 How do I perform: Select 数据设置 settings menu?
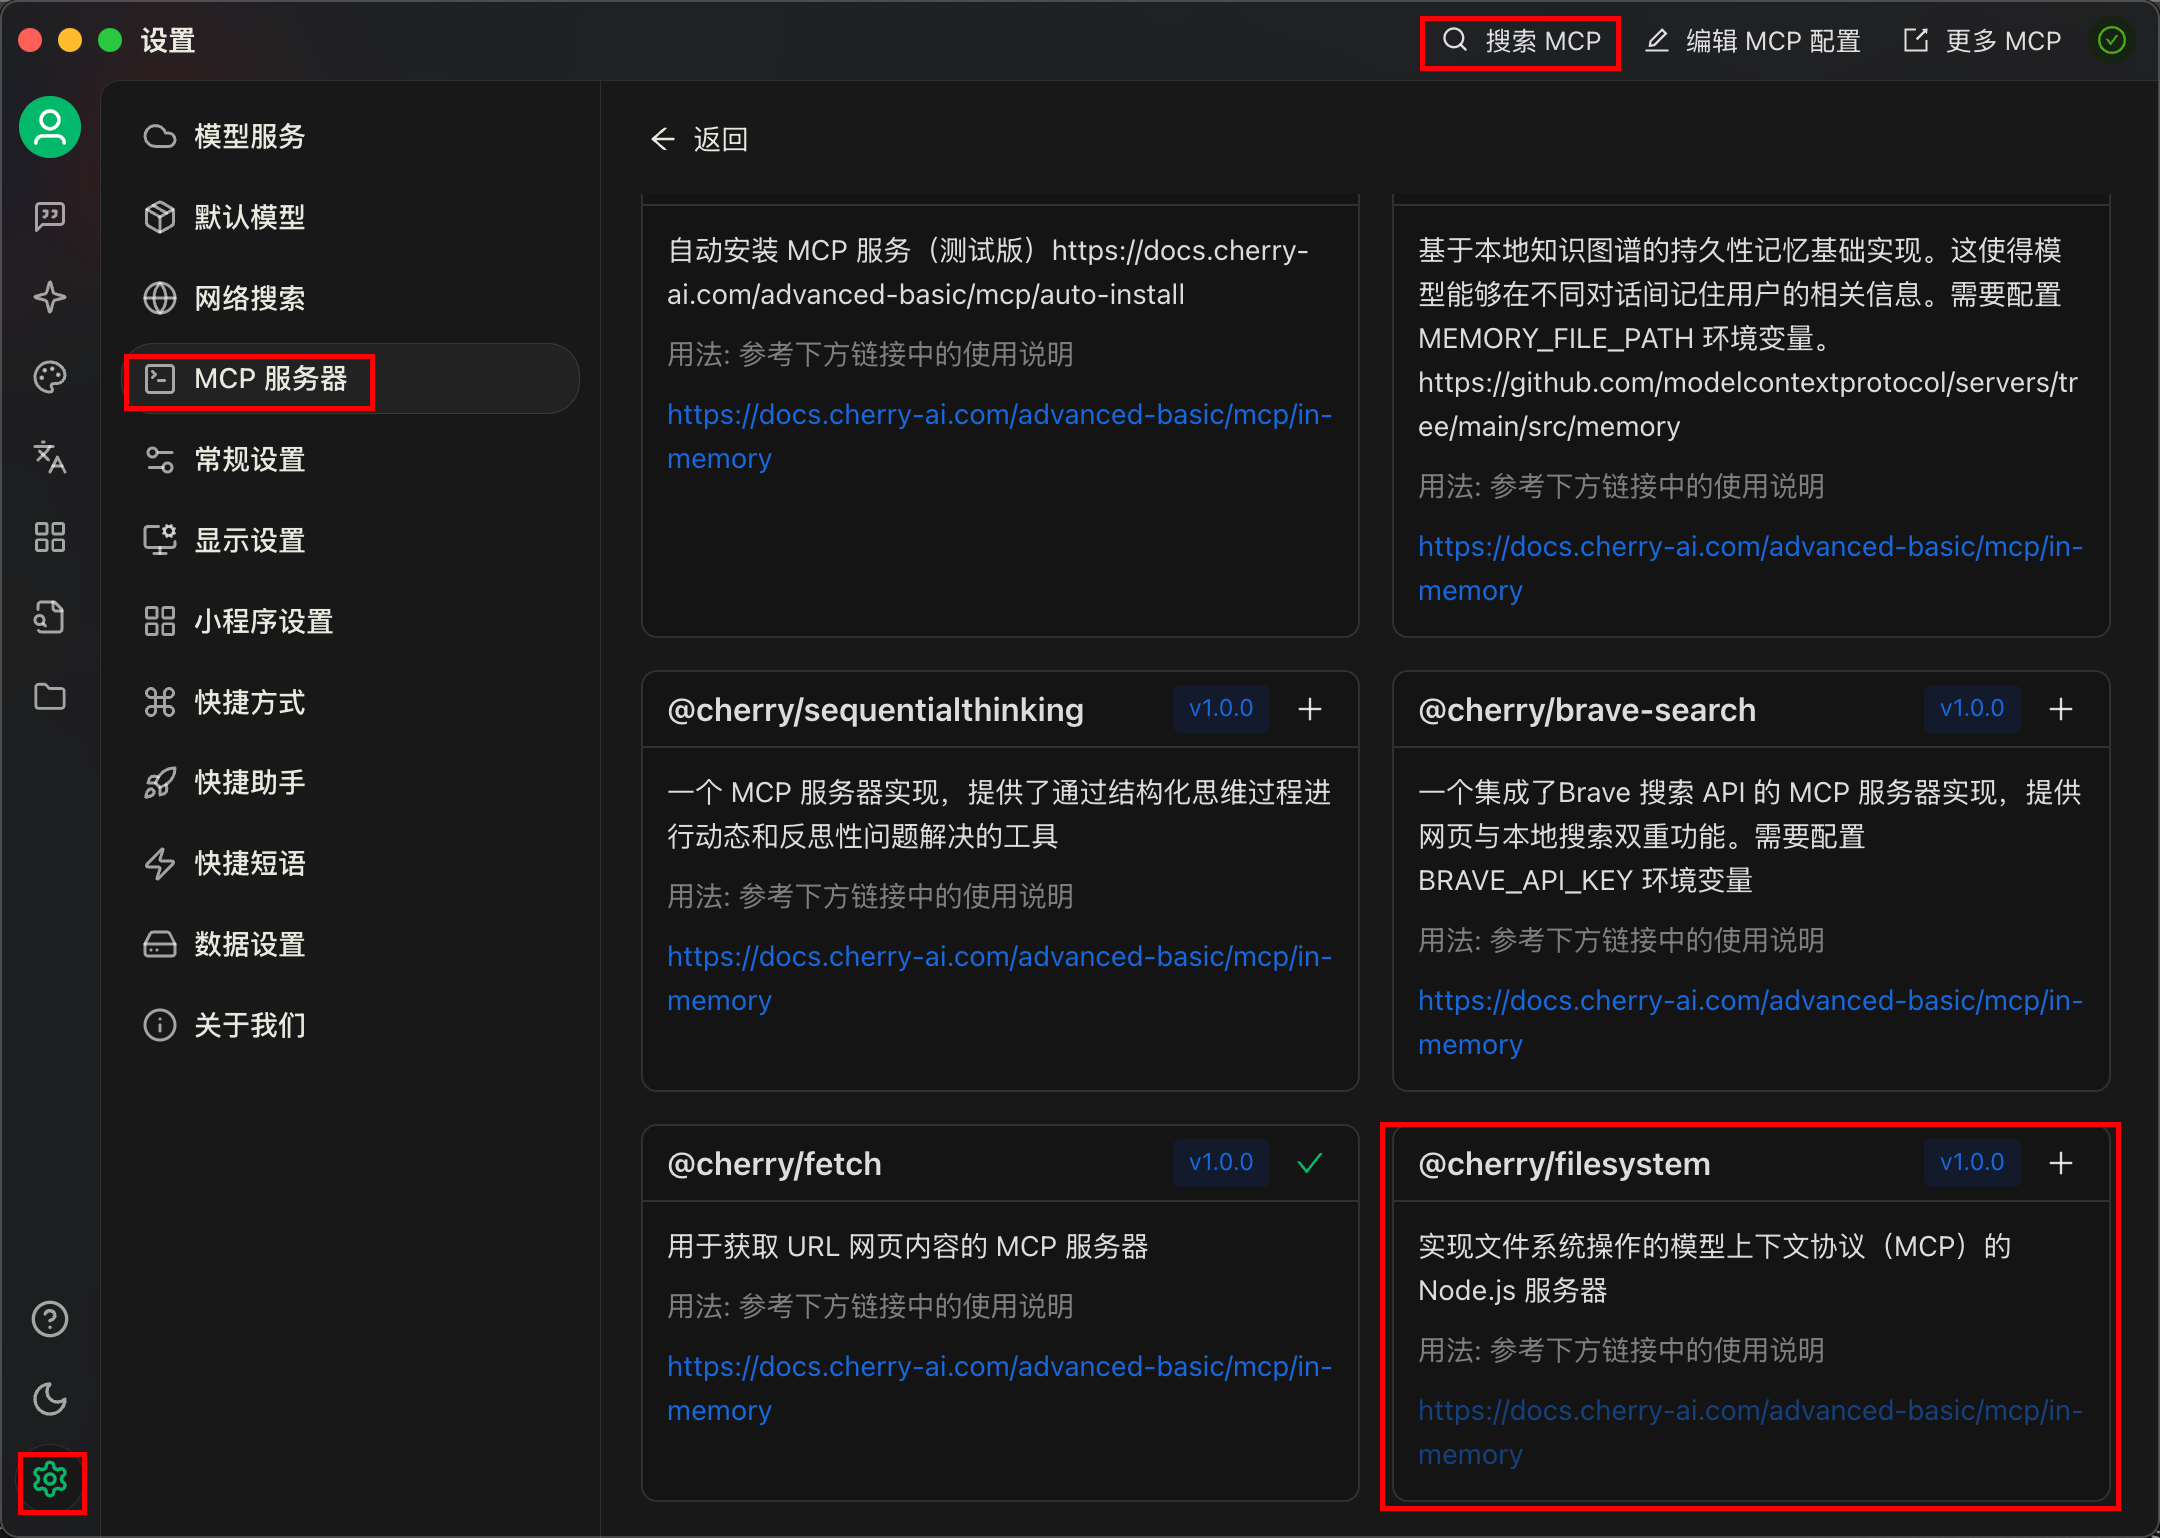click(352, 945)
